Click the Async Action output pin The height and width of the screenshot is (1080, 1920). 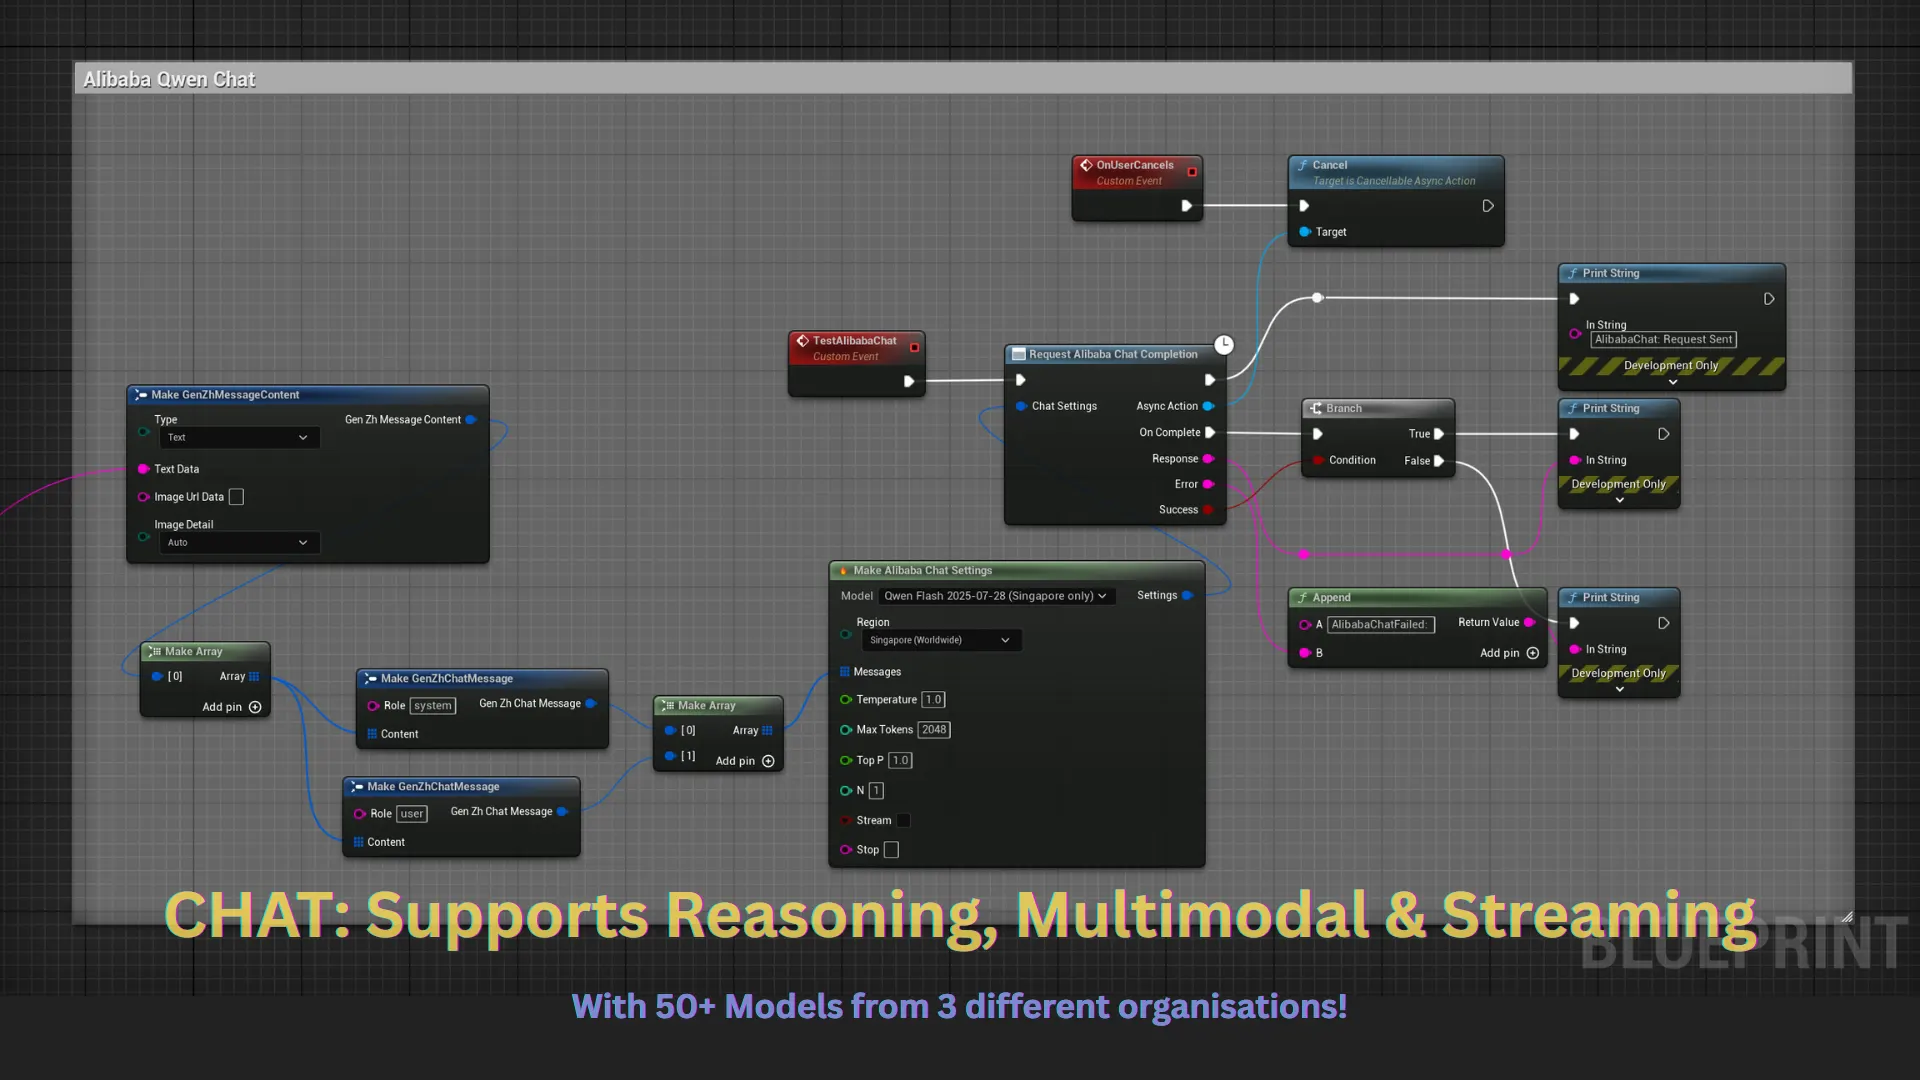pyautogui.click(x=1208, y=406)
